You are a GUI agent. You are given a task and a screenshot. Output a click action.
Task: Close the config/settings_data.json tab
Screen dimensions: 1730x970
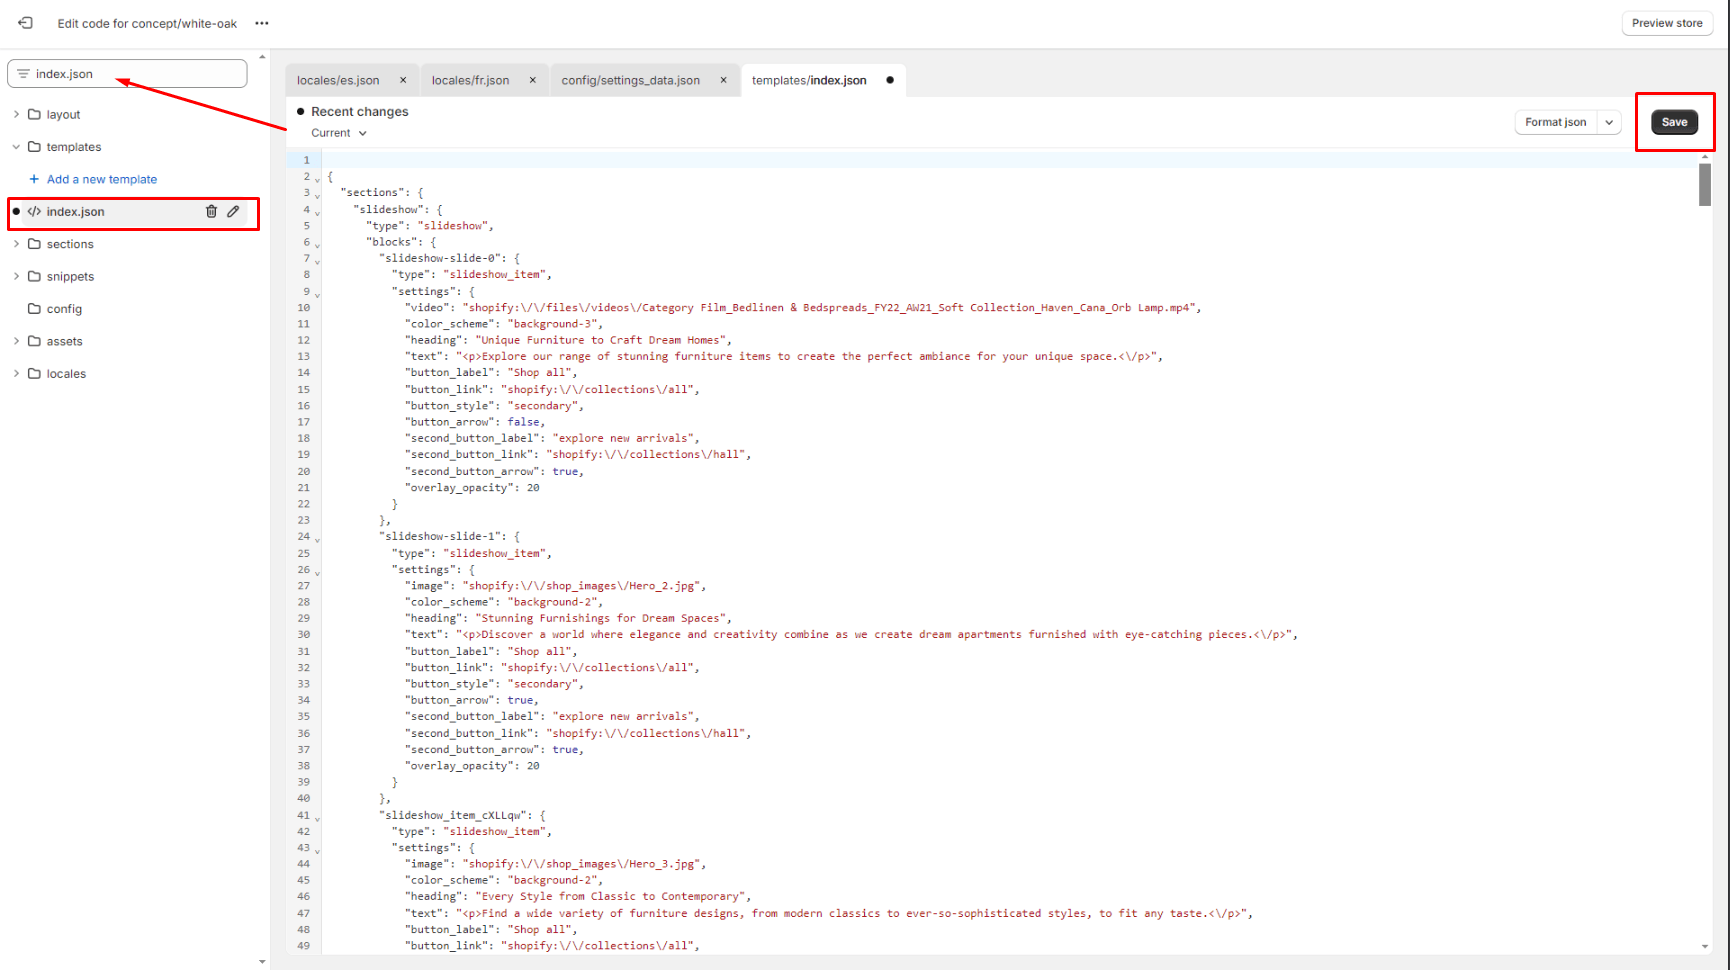[724, 80]
